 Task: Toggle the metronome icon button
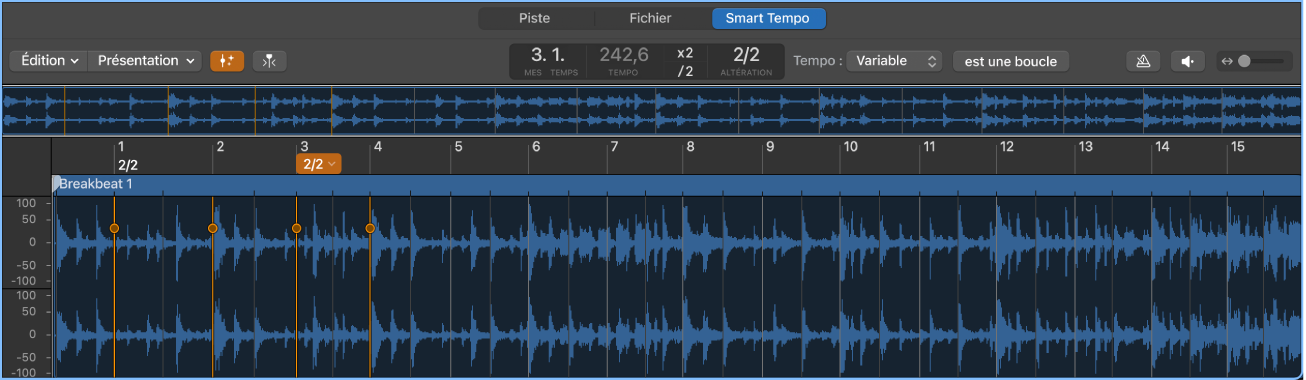1143,61
